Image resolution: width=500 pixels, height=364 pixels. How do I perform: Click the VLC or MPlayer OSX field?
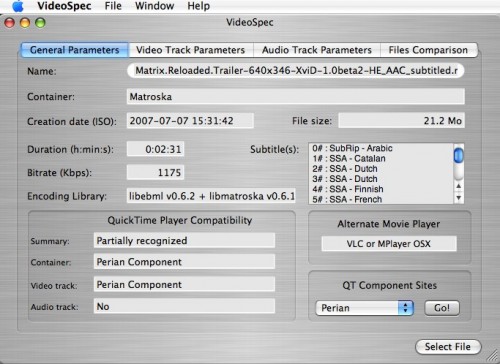(389, 244)
